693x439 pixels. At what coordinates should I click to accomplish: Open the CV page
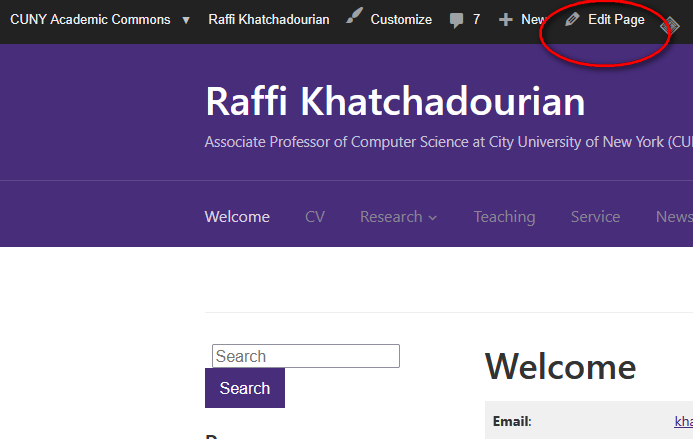click(x=315, y=217)
